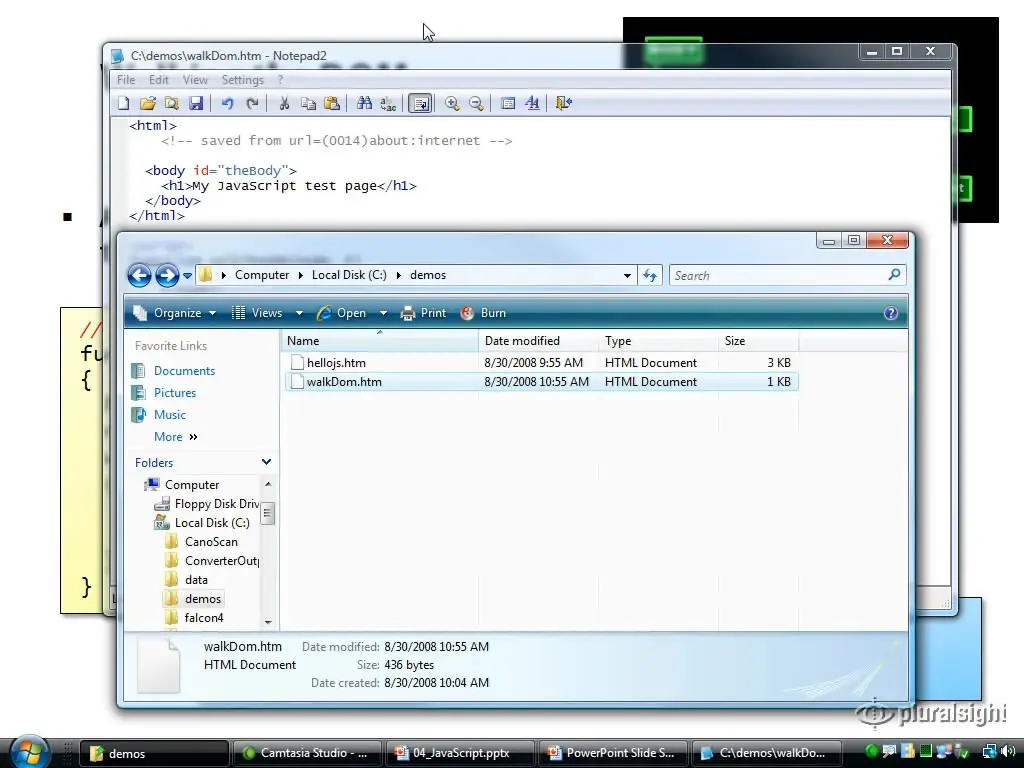Click the Explorer help question mark icon

coord(891,313)
